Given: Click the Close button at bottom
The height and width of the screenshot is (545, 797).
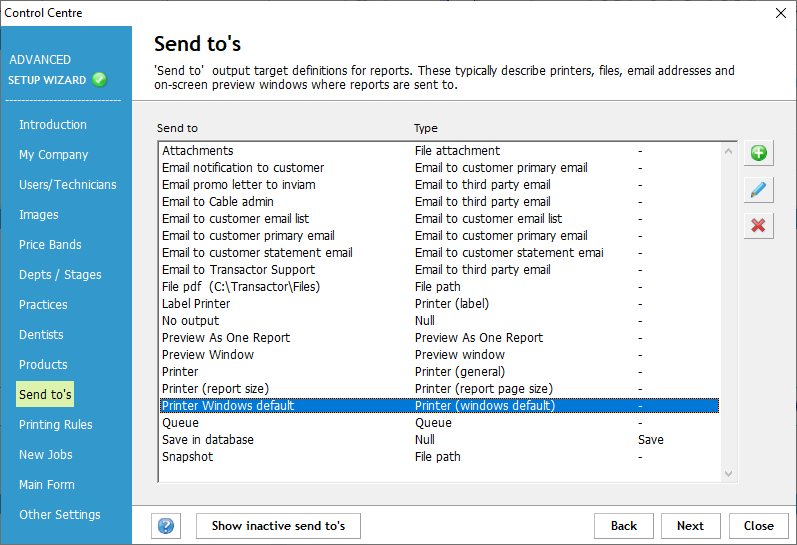Looking at the screenshot, I should (758, 526).
